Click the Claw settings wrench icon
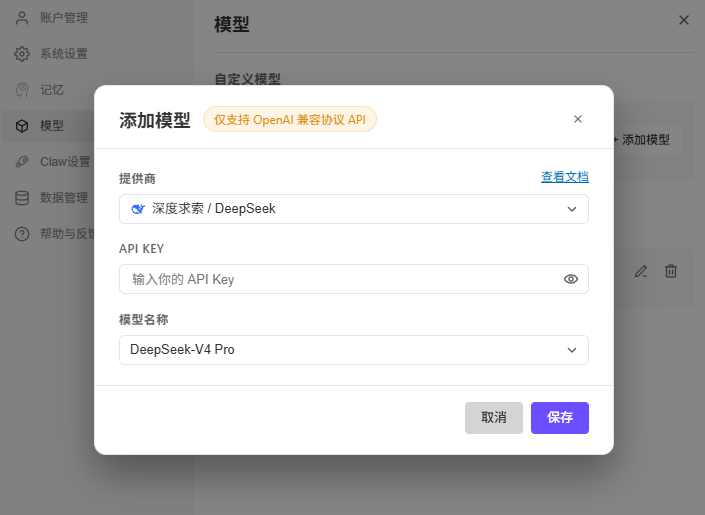This screenshot has width=705, height=515. [22, 162]
